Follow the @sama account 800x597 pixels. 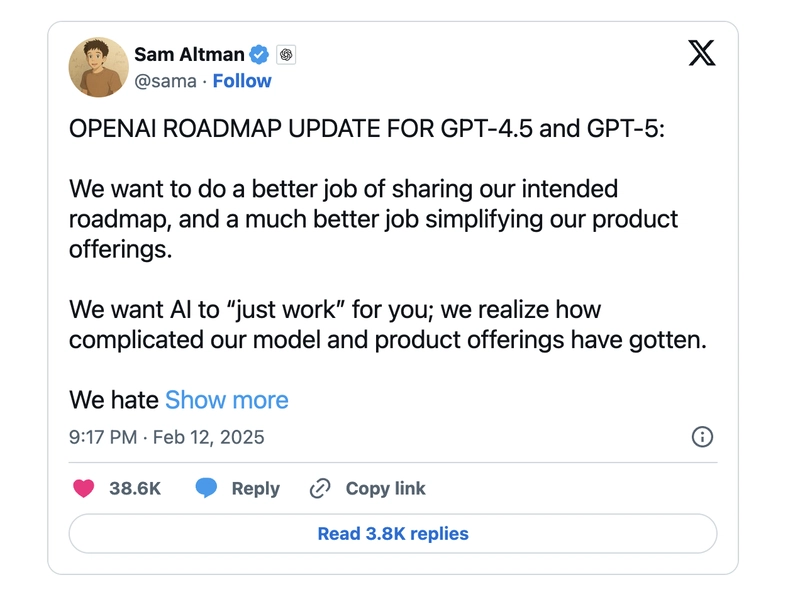[242, 81]
